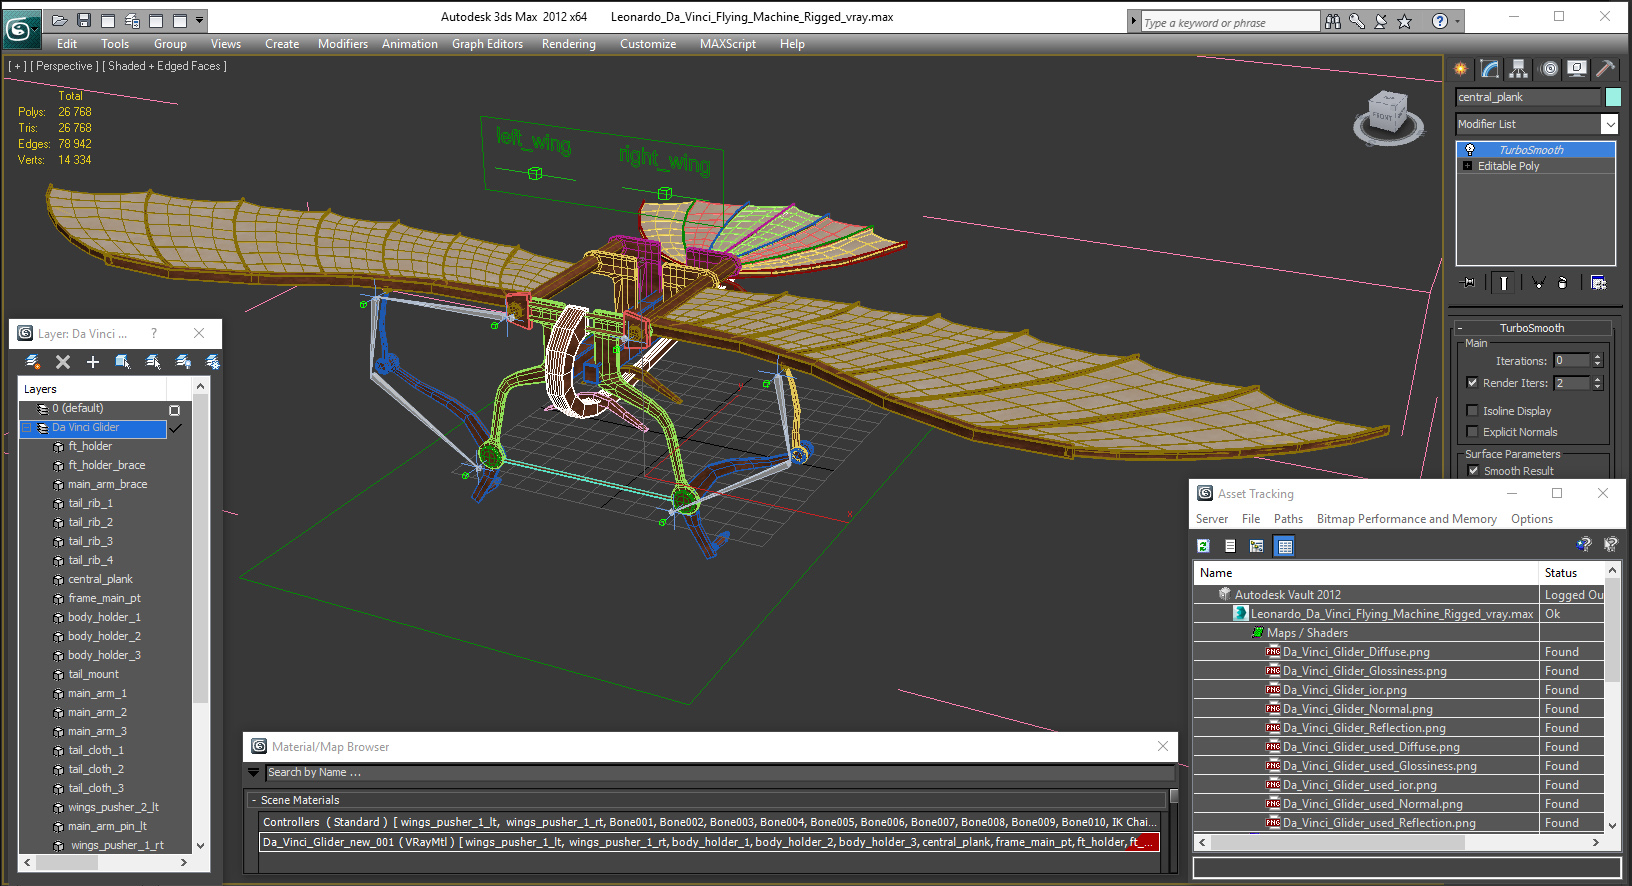1632x886 pixels.
Task: Click the star Favorites icon
Action: 1405,21
